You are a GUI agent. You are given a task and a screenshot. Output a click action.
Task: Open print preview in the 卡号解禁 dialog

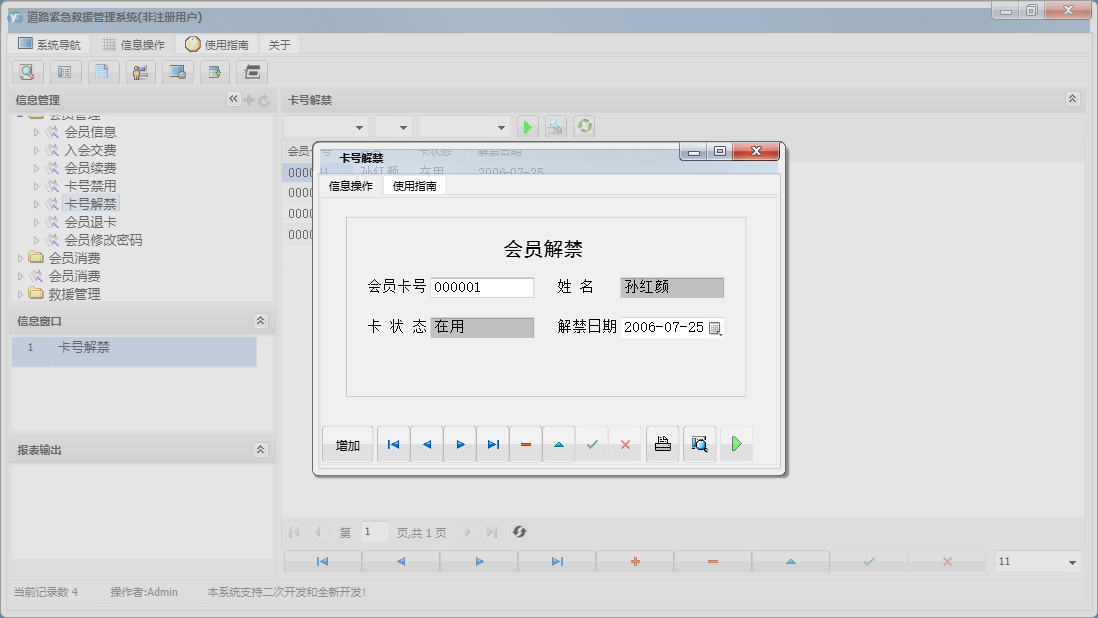coord(699,443)
